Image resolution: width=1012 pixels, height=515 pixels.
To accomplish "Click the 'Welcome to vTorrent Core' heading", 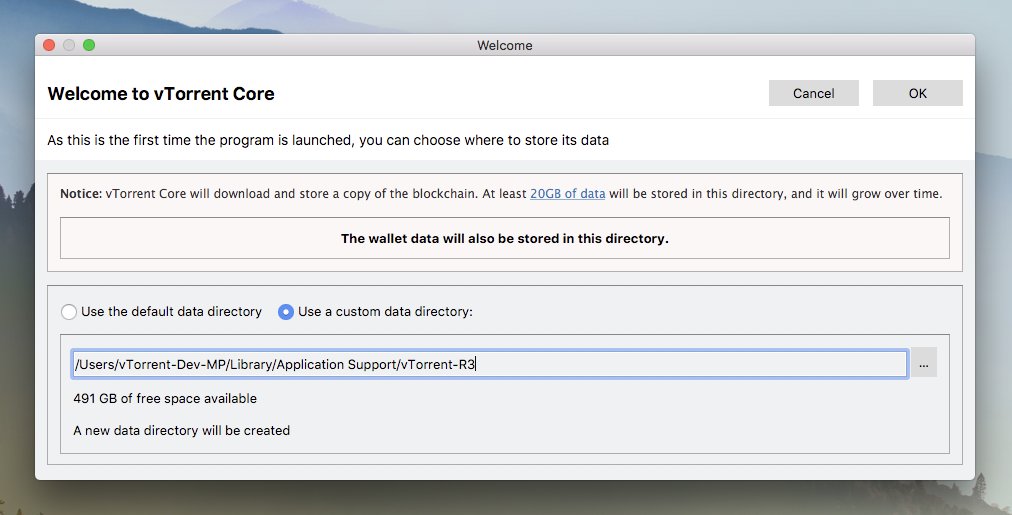I will tap(161, 94).
